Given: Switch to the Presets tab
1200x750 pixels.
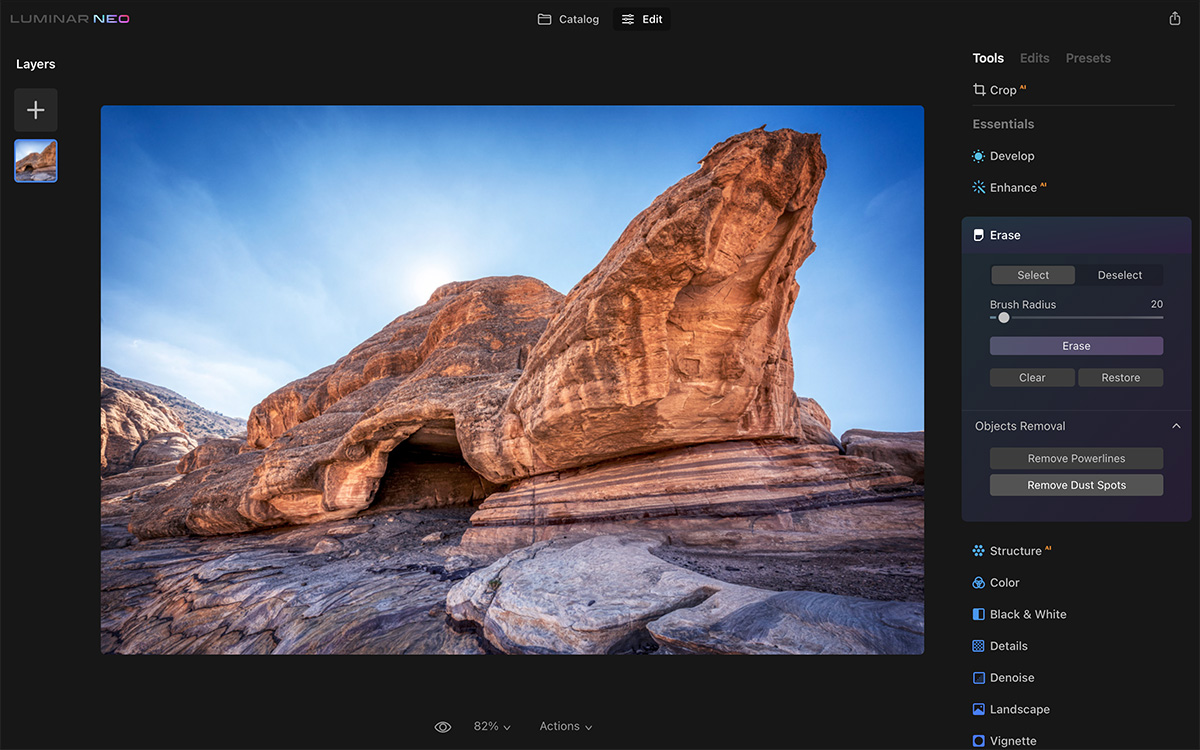Looking at the screenshot, I should click(x=1088, y=58).
